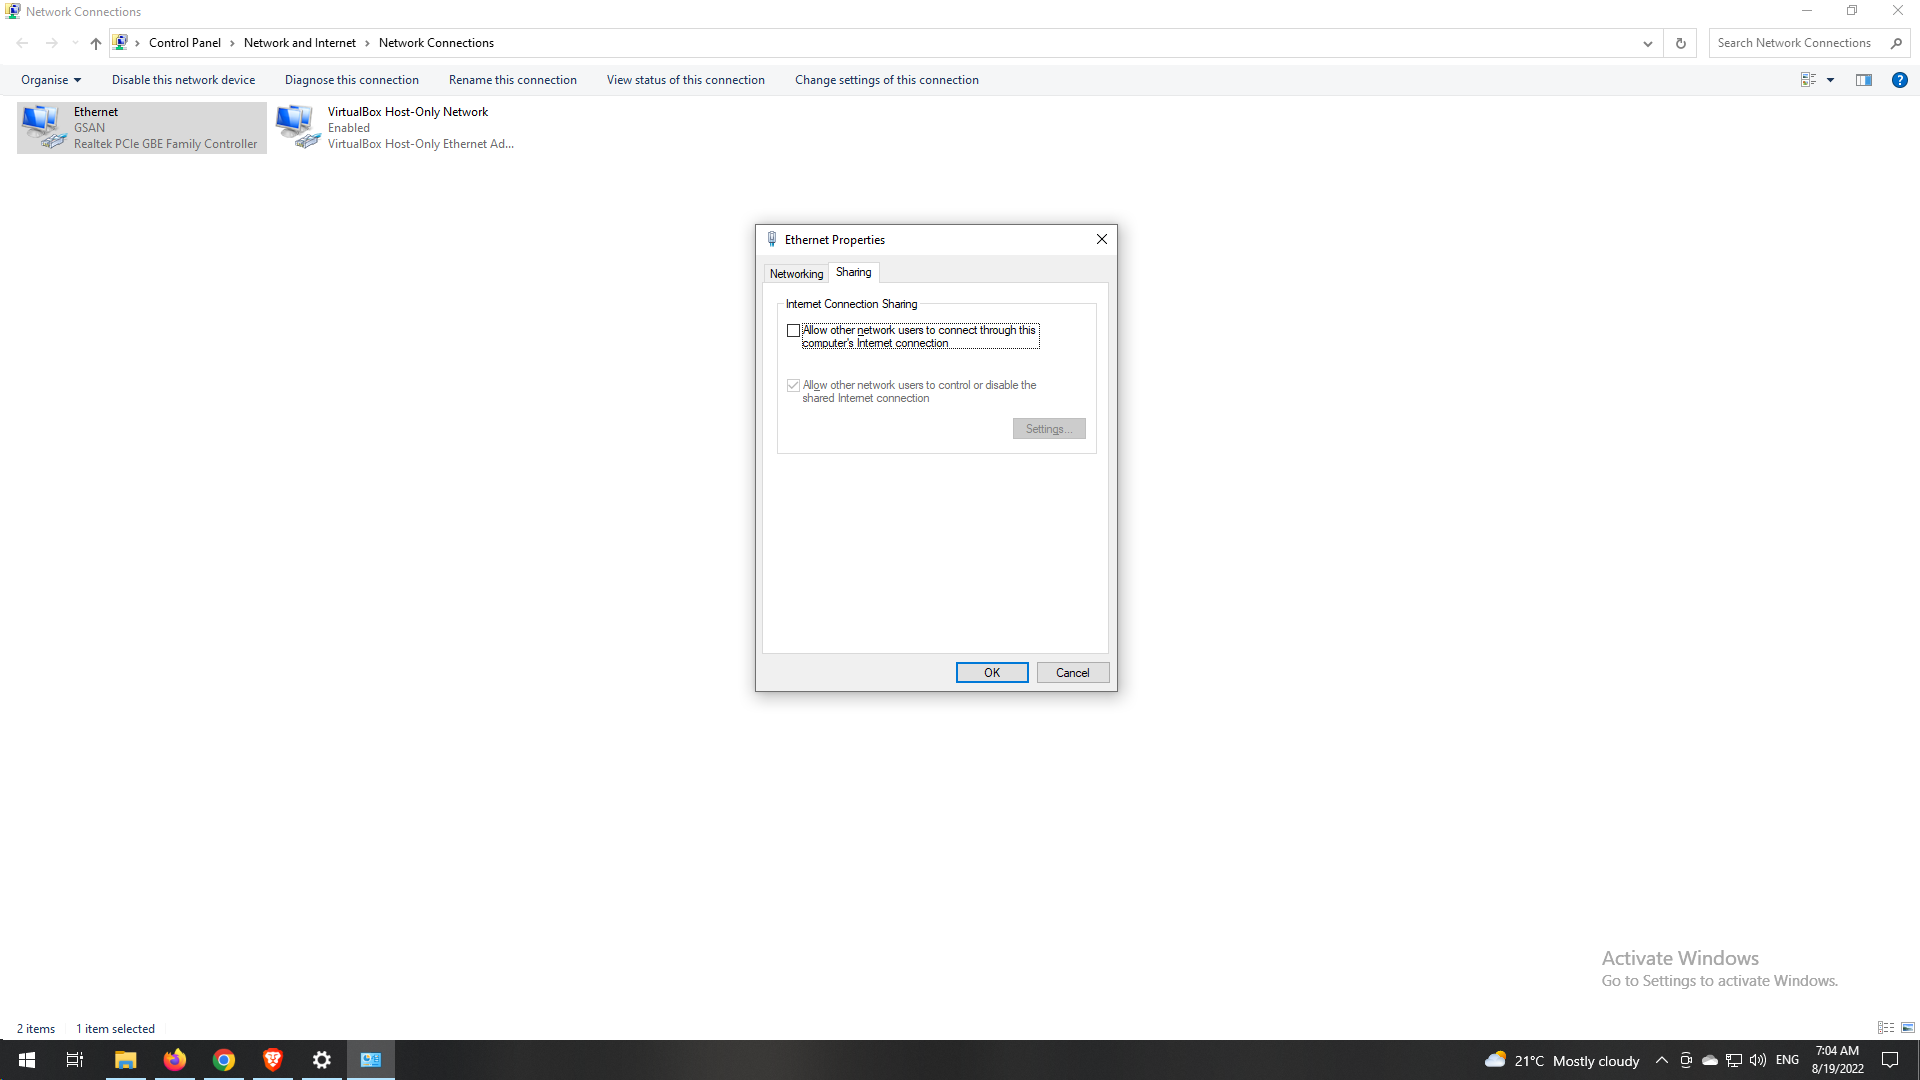Open Firefox from the taskbar

175,1060
